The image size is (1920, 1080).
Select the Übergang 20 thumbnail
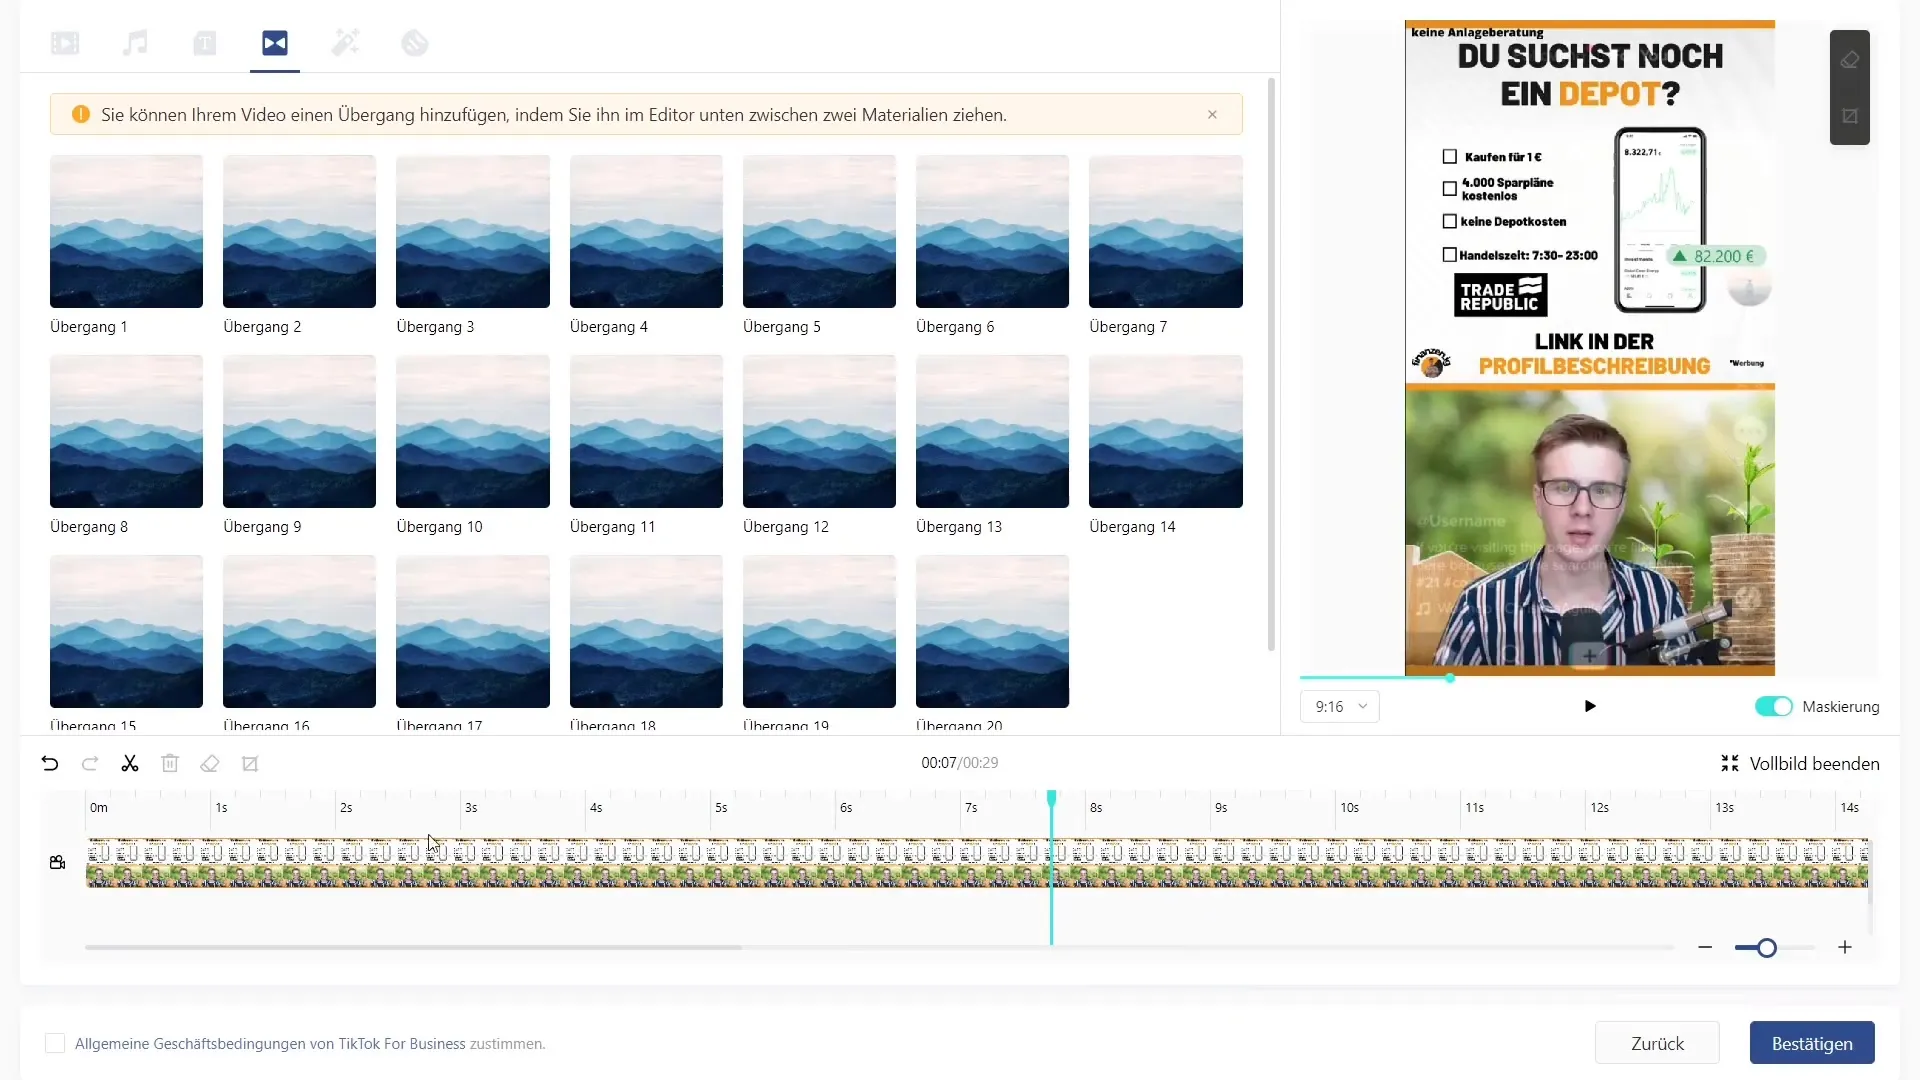[992, 631]
